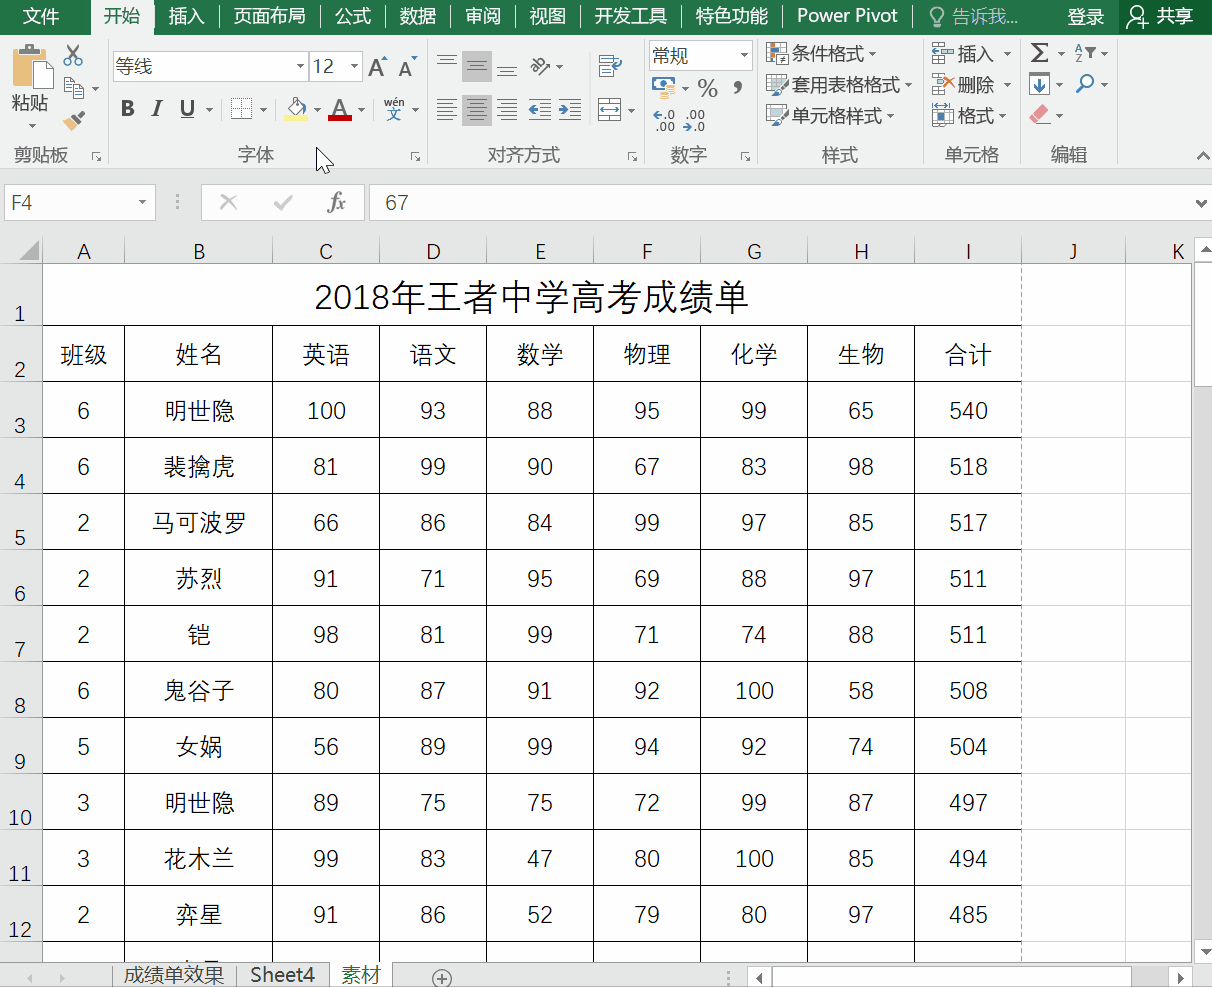Viewport: 1212px width, 987px height.
Task: Toggle bold formatting
Action: 128,109
